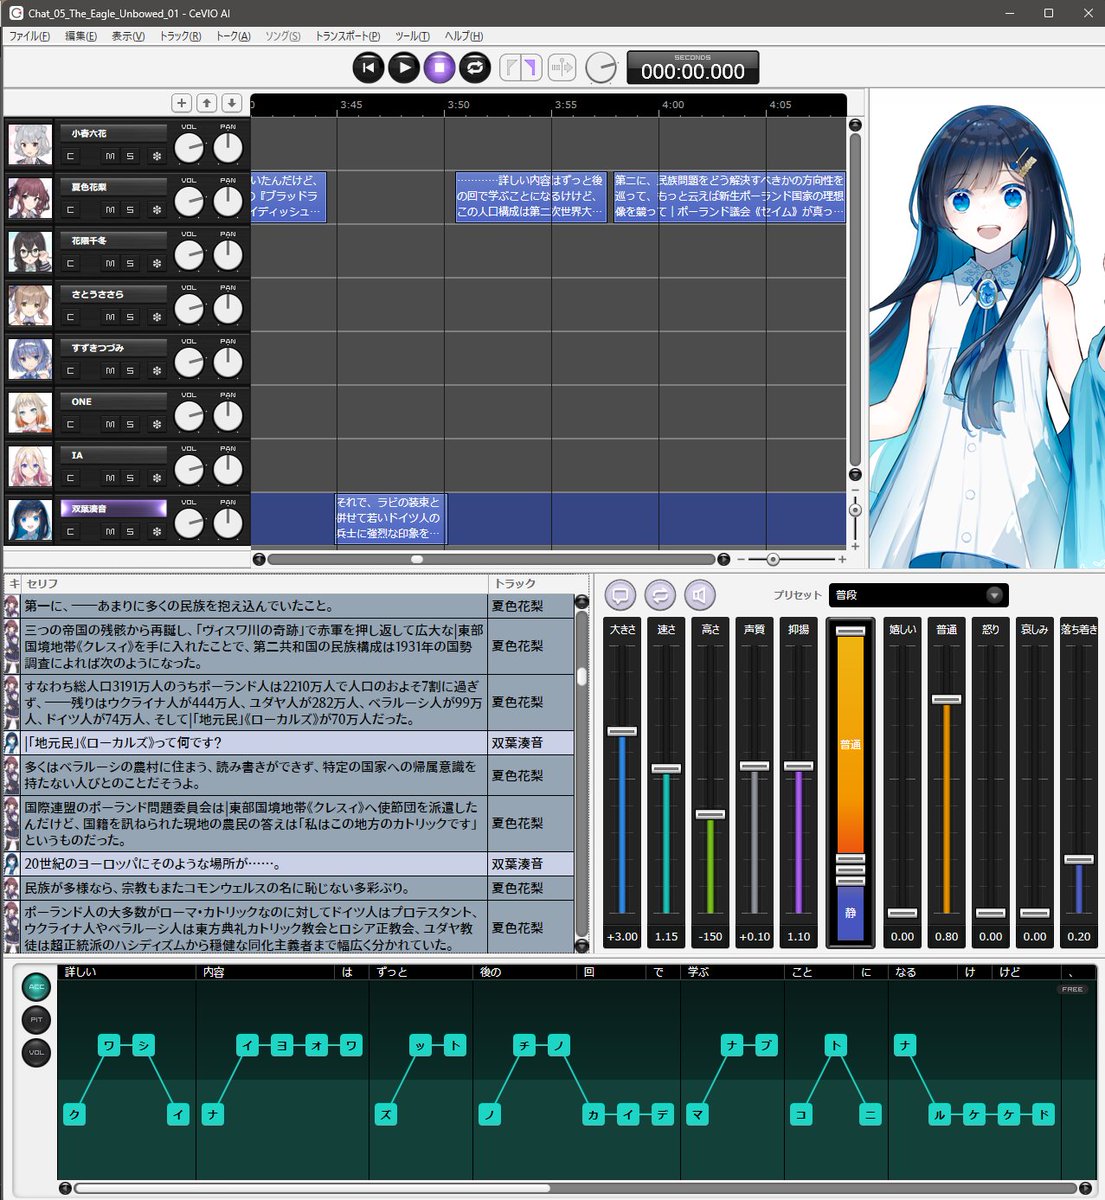The height and width of the screenshot is (1200, 1105).
Task: Select the 双葉湊音 track portrait
Action: click(x=30, y=520)
